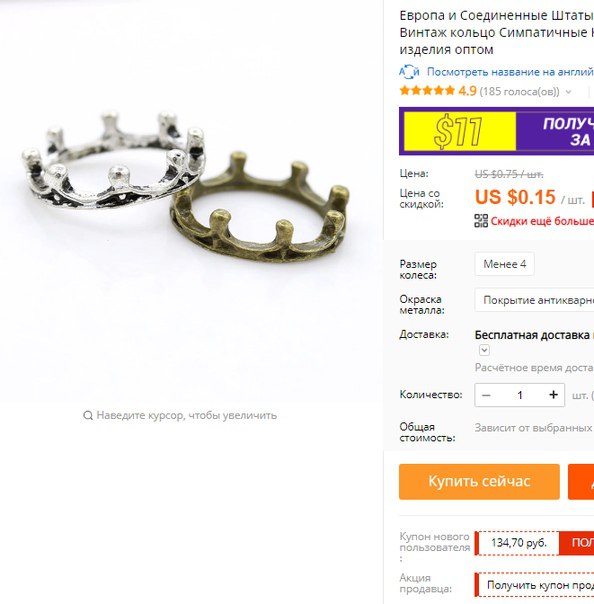Expand the delivery options dropdown arrow
This screenshot has width=594, height=604.
(484, 350)
